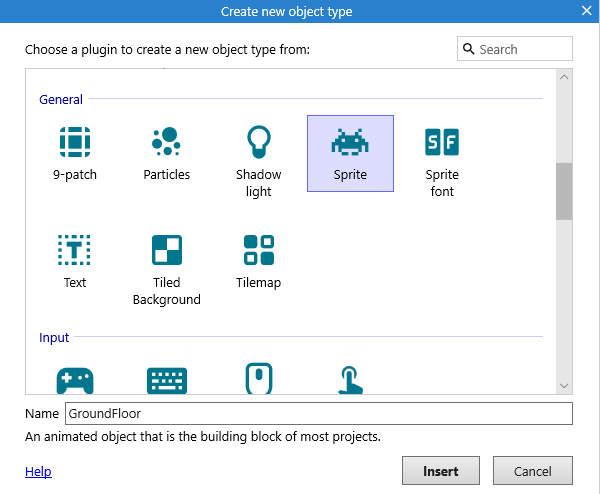The image size is (600, 494).
Task: Pick the Touch input plugin icon
Action: pos(350,379)
